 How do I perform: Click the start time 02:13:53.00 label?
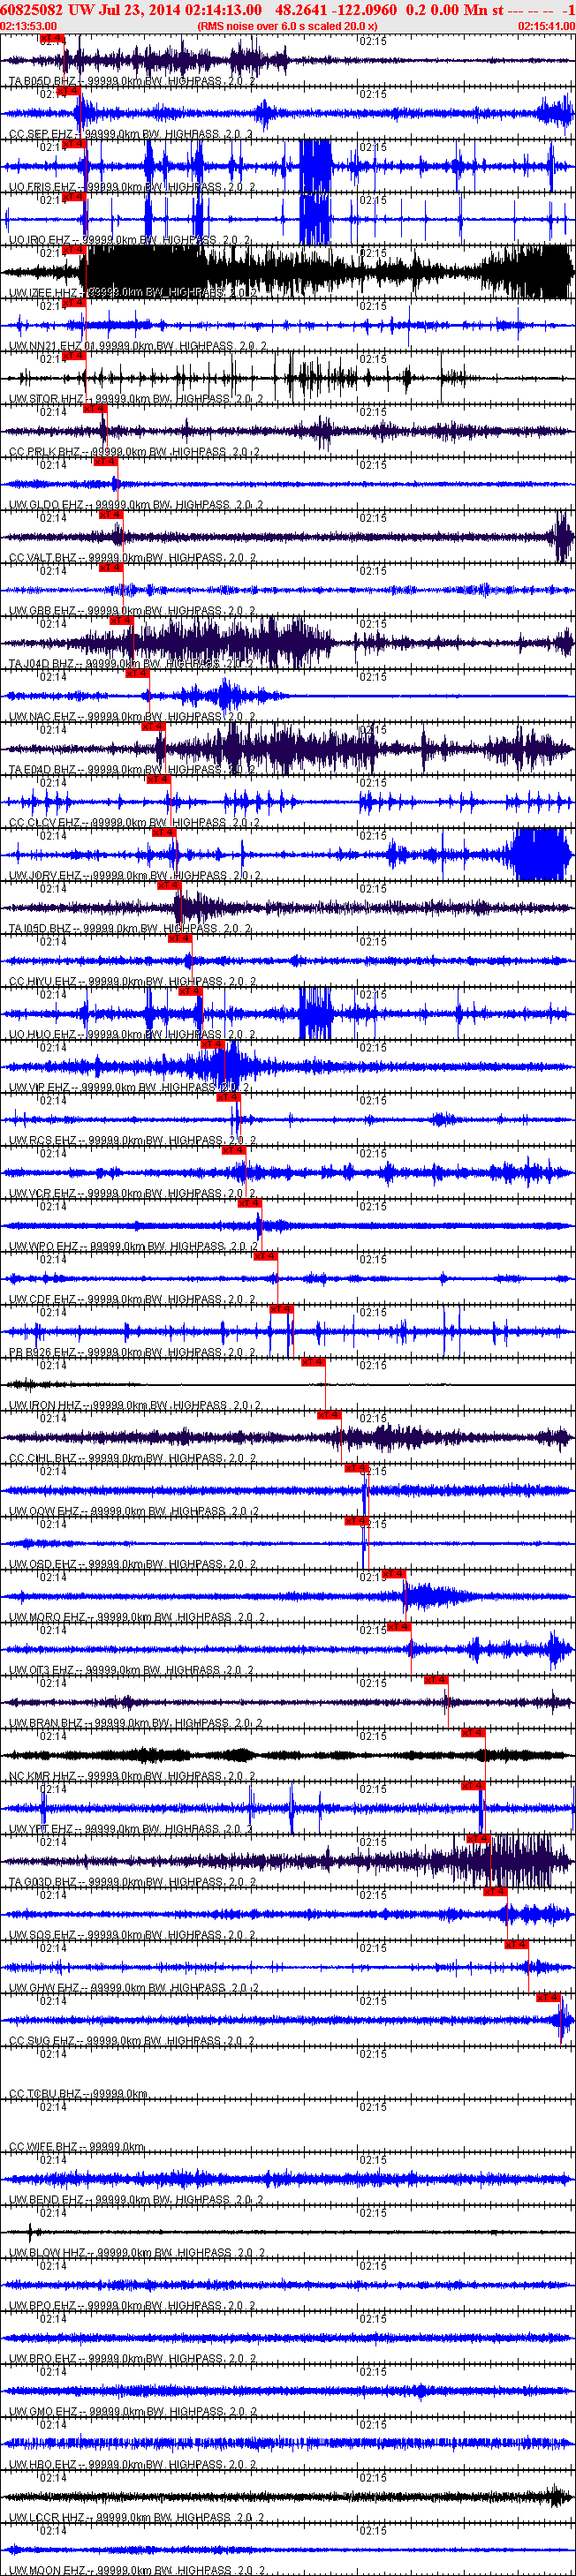point(29,26)
